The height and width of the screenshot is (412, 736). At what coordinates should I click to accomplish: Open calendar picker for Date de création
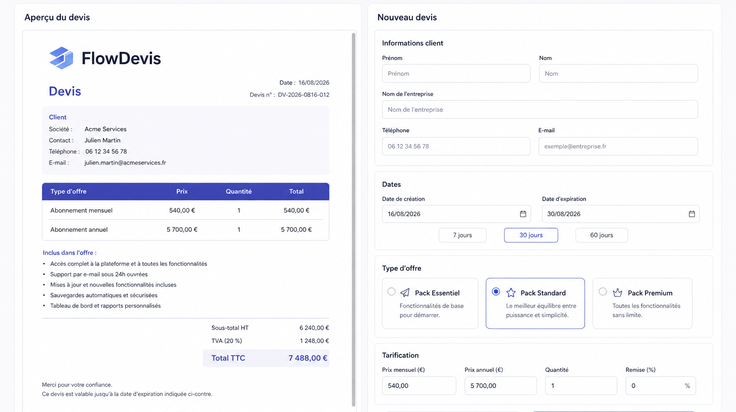[523, 214]
